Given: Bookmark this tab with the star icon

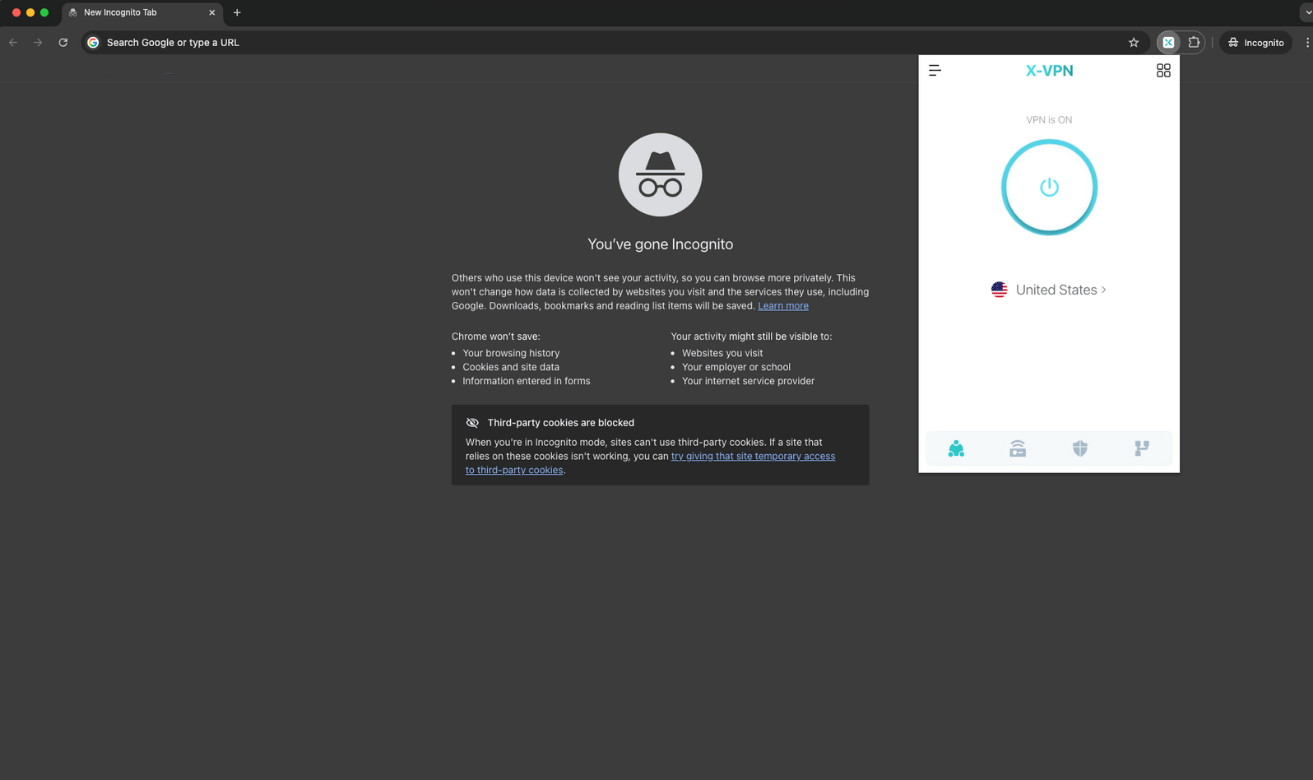Looking at the screenshot, I should tap(1134, 42).
